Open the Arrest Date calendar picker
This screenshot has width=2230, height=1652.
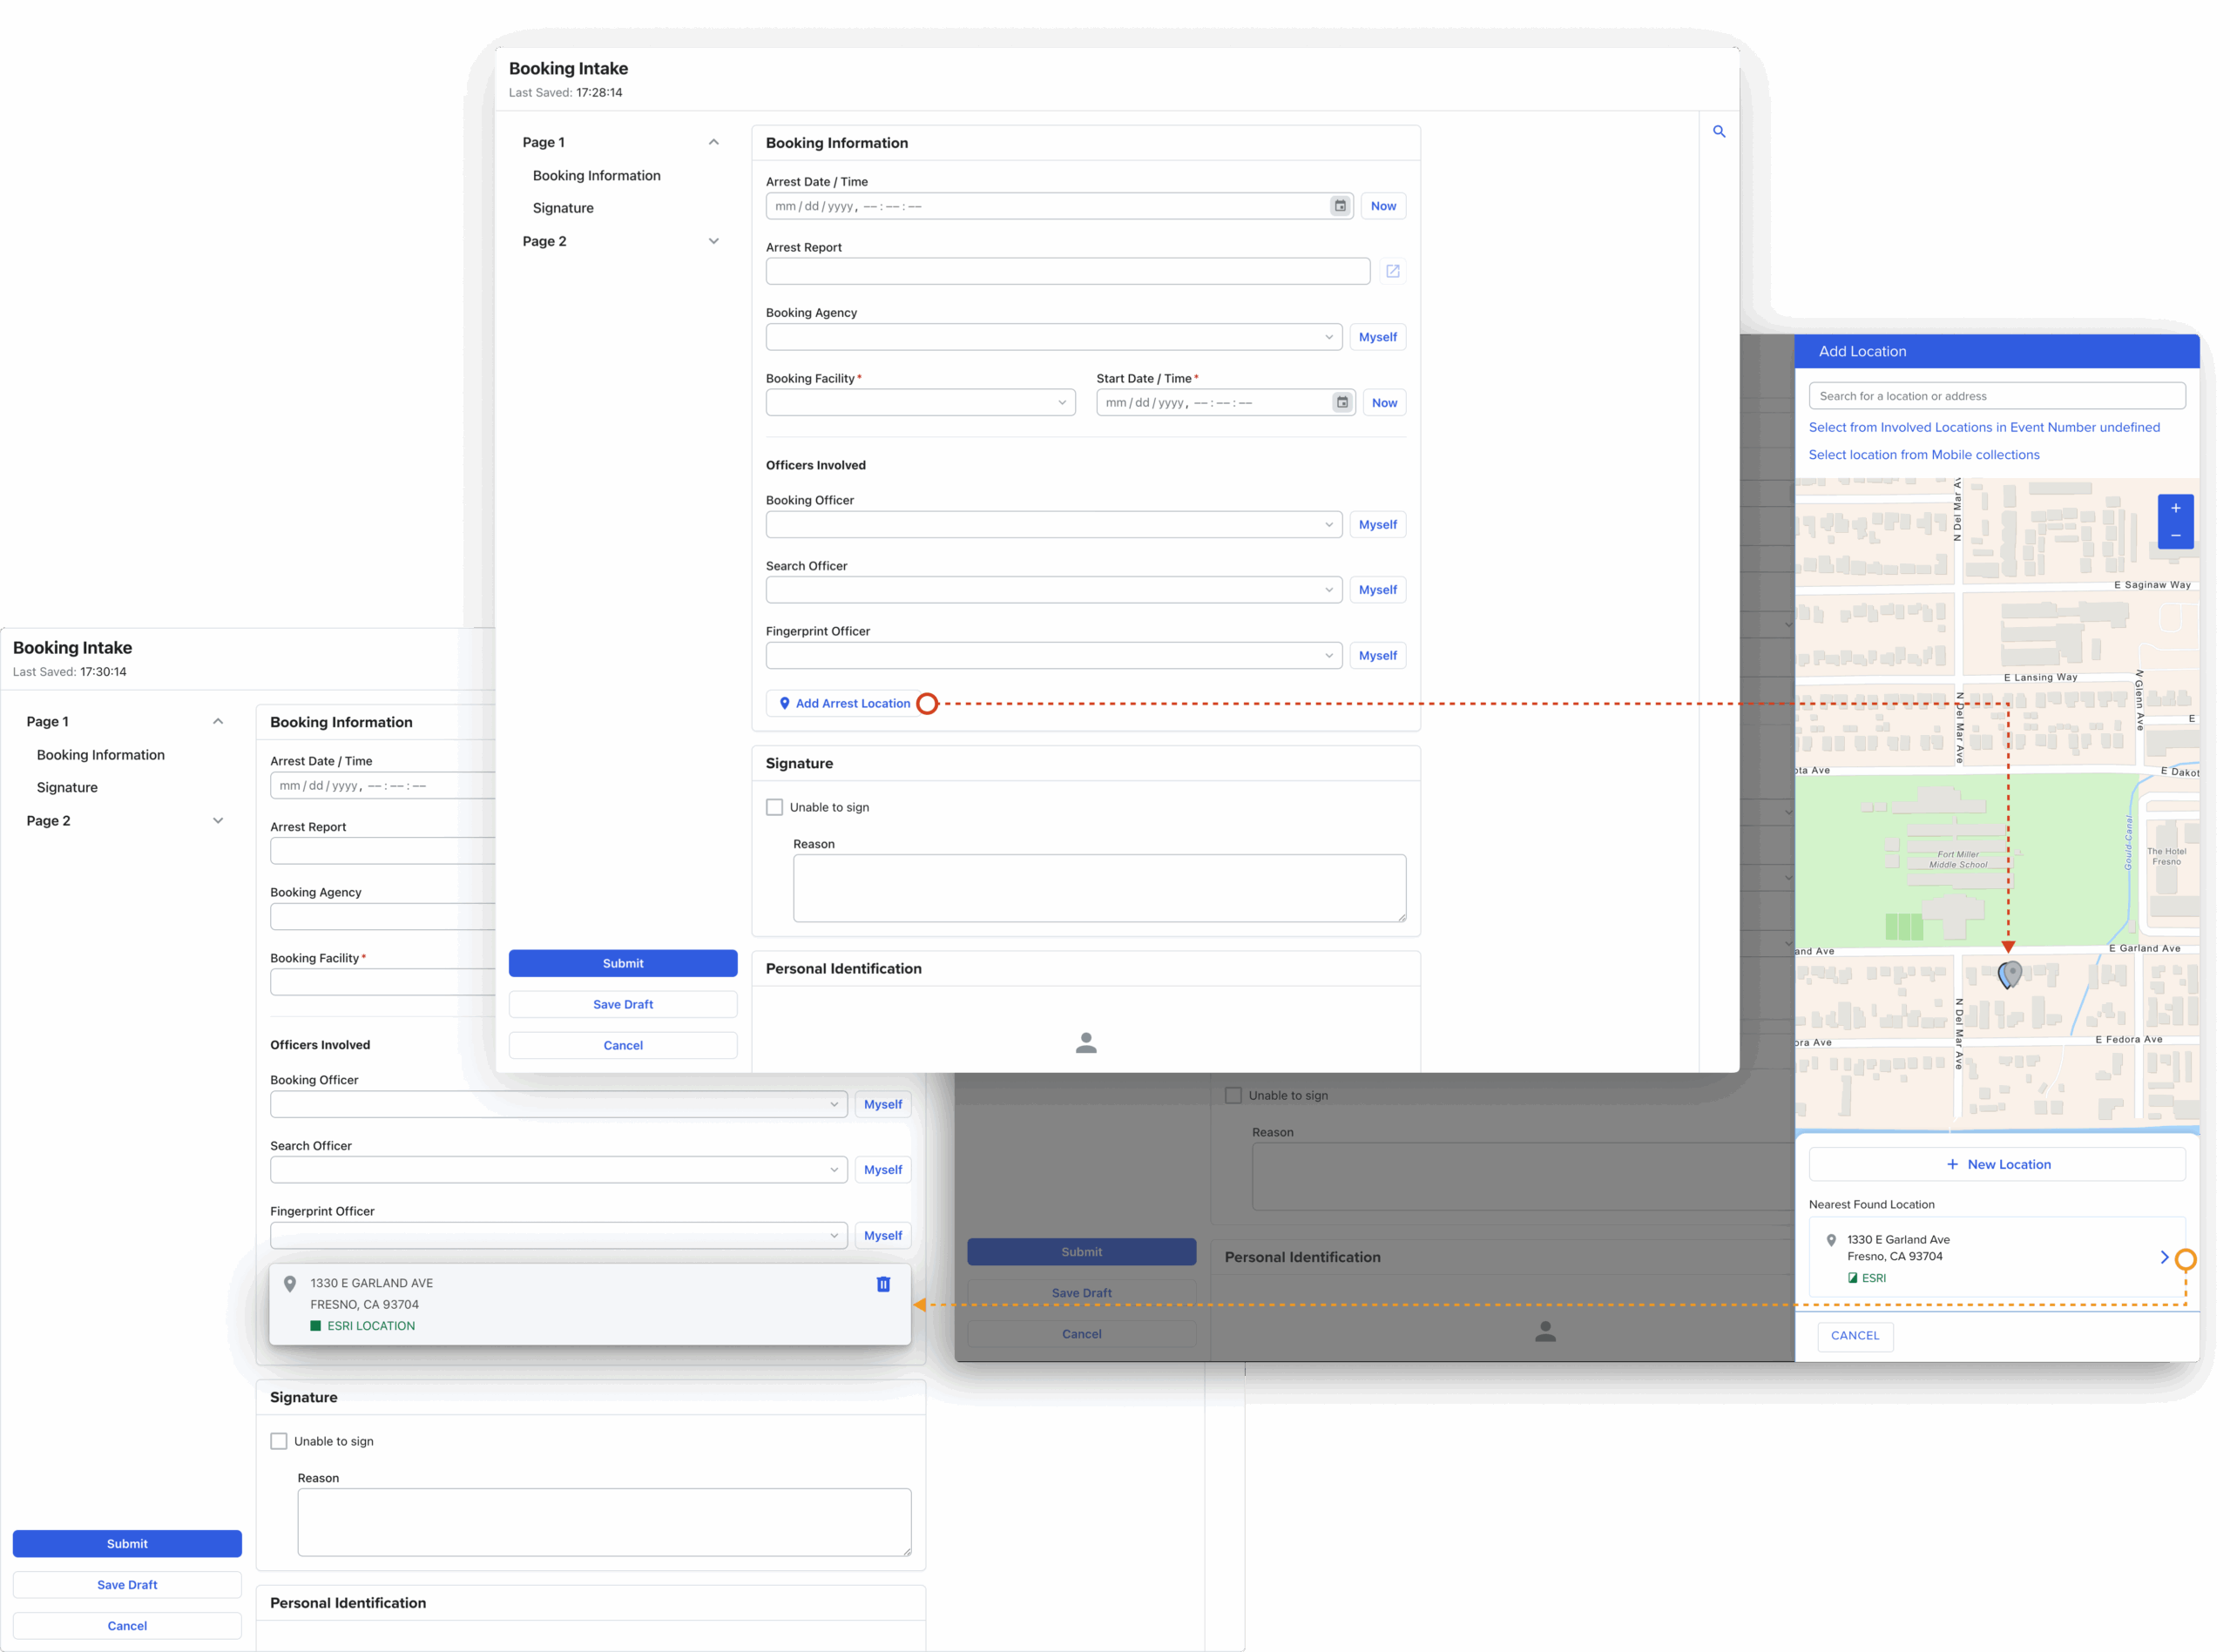pos(1340,206)
